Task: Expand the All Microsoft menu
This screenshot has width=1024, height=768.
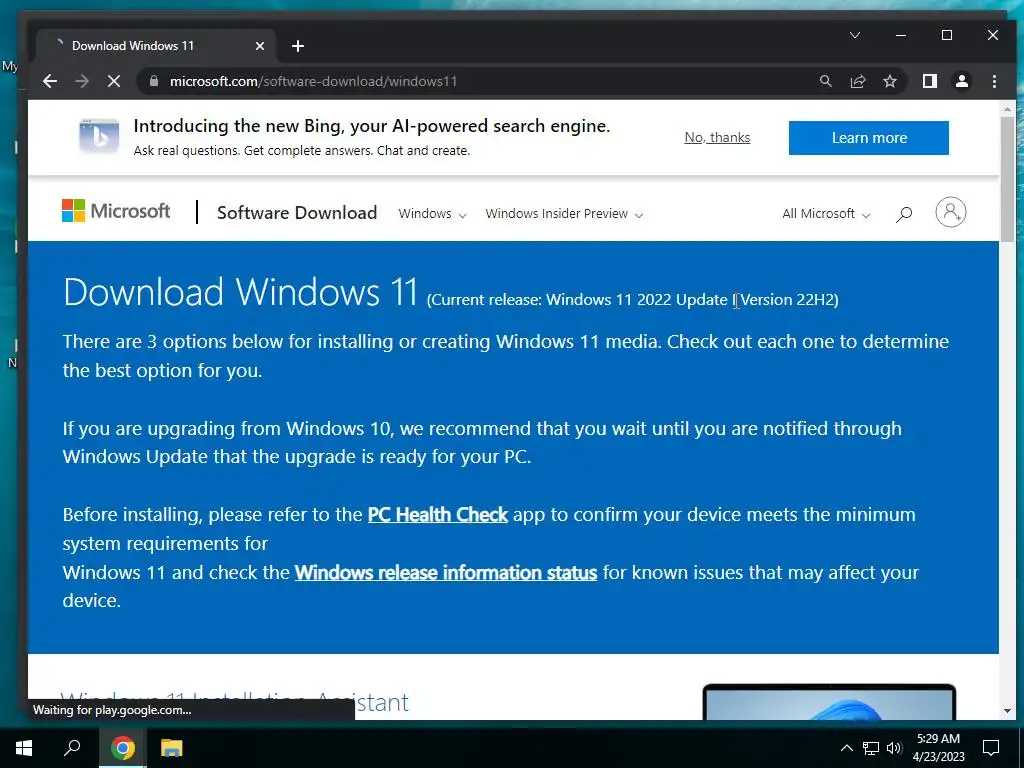Action: click(x=826, y=214)
